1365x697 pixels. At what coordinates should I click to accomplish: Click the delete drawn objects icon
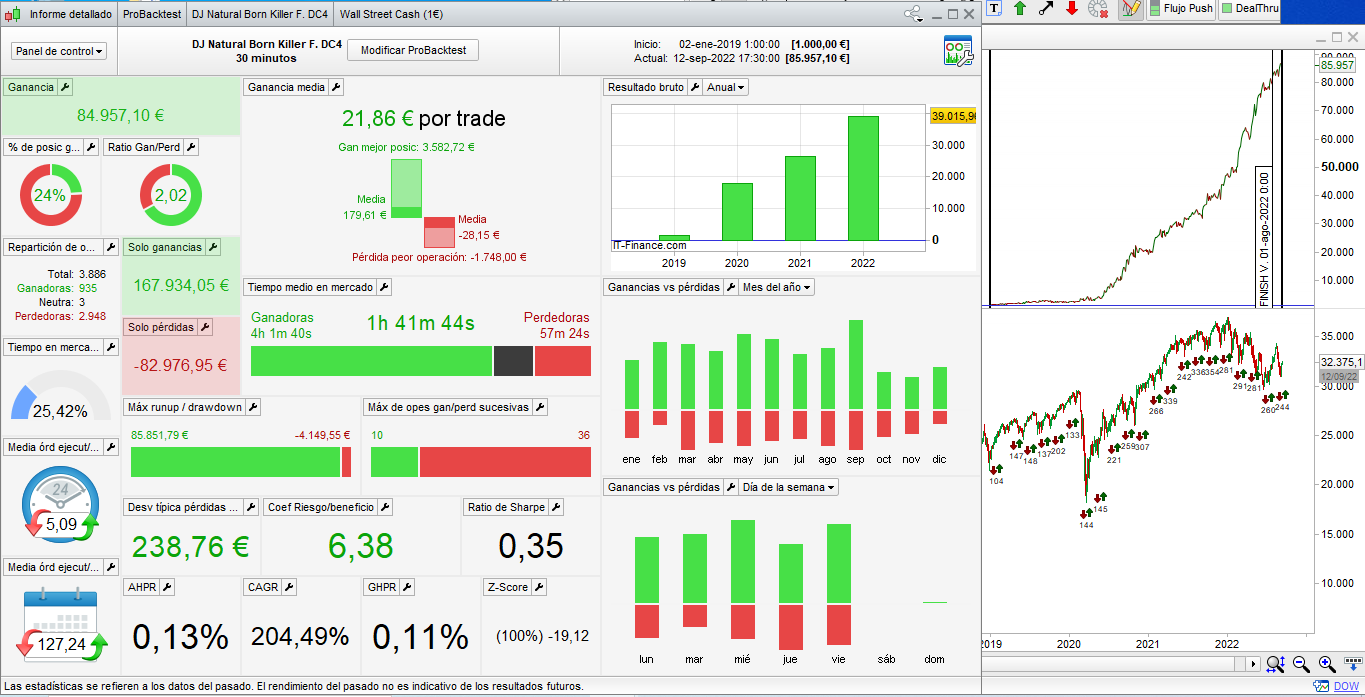tap(1098, 9)
